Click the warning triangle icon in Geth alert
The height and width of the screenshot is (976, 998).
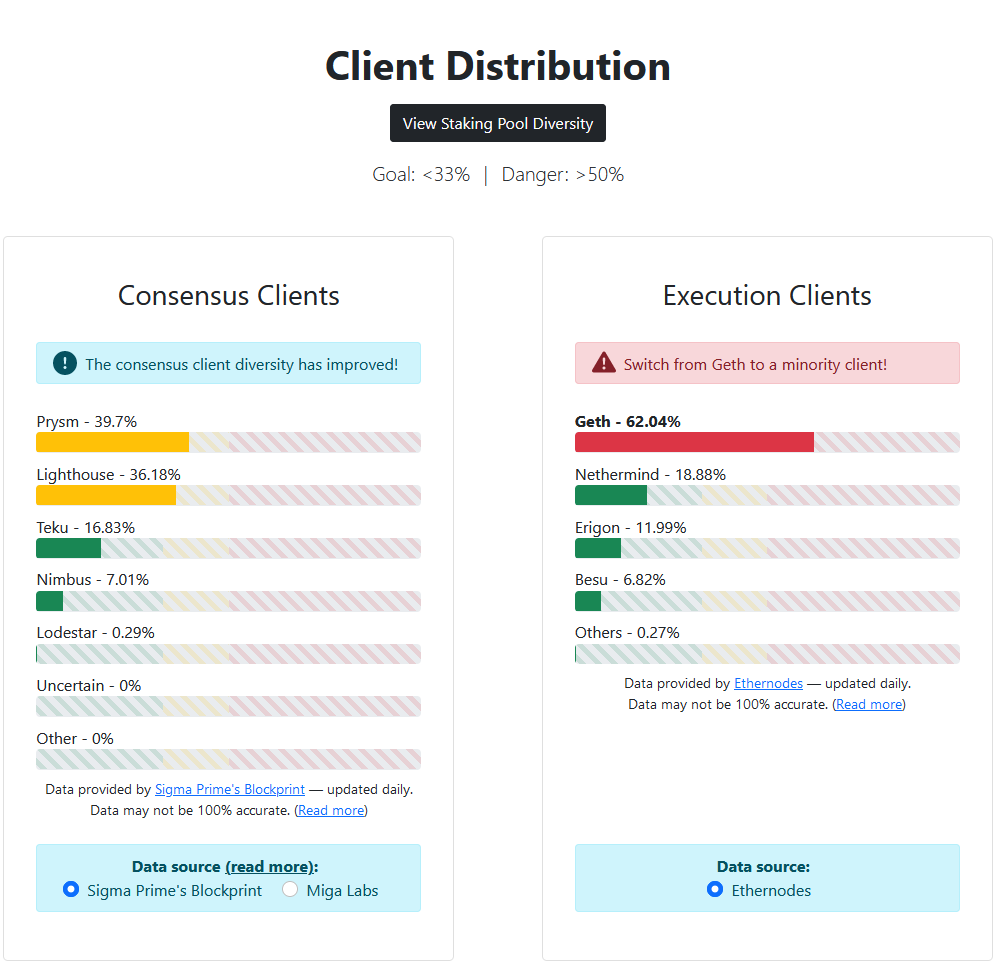tap(603, 363)
